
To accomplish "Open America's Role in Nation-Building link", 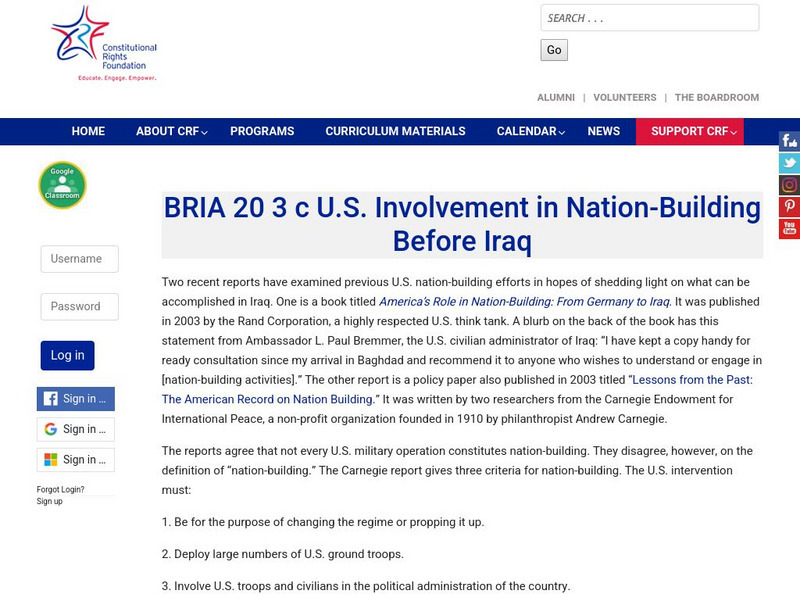I will click(x=524, y=302).
